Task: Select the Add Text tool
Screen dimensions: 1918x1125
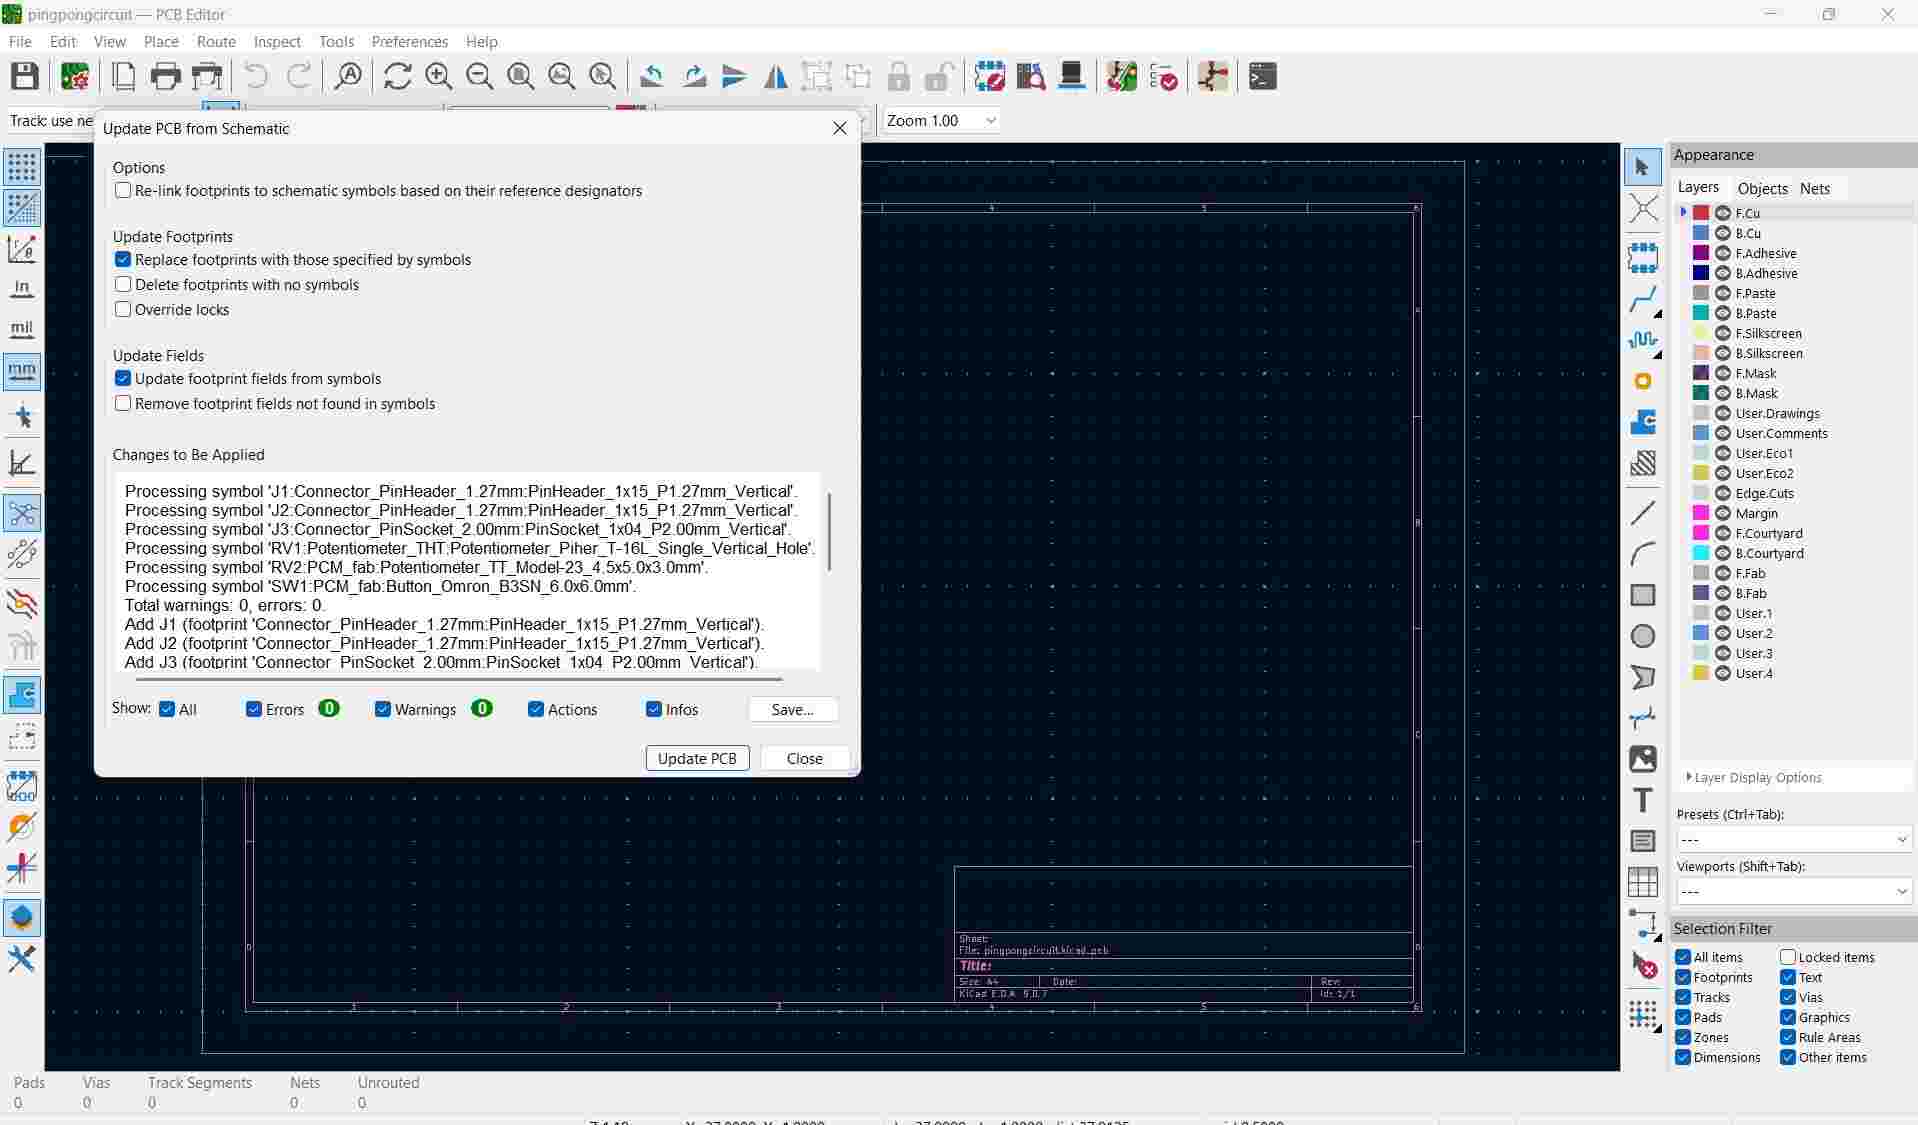Action: coord(1643,800)
